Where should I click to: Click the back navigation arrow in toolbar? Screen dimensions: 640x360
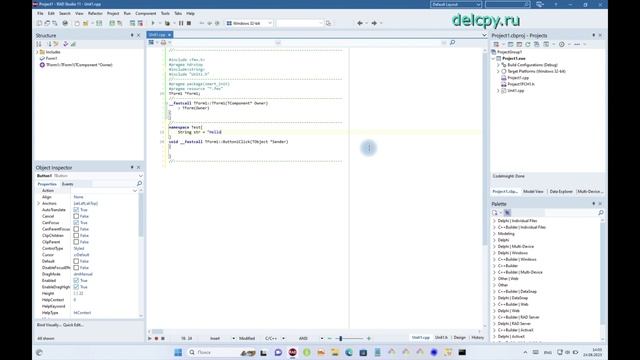pos(360,23)
